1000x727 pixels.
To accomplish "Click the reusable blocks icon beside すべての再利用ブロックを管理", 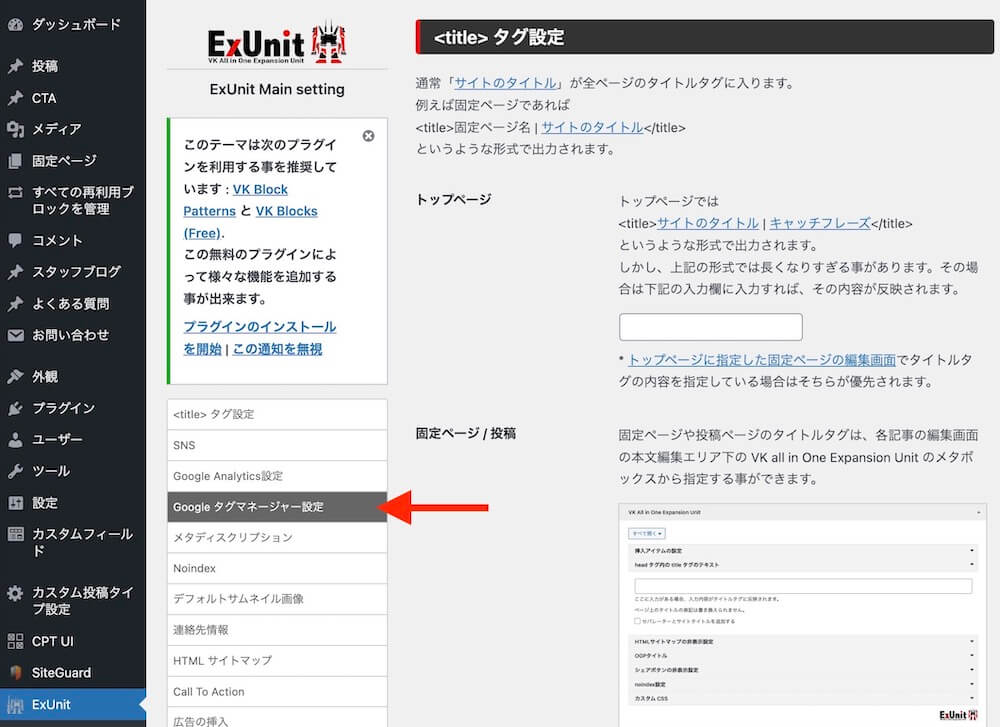I will (x=15, y=193).
